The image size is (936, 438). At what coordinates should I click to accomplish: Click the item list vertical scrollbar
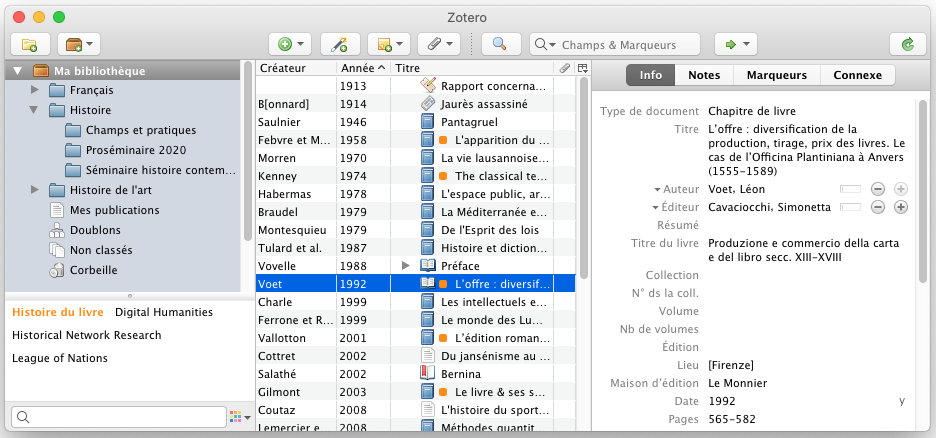583,179
